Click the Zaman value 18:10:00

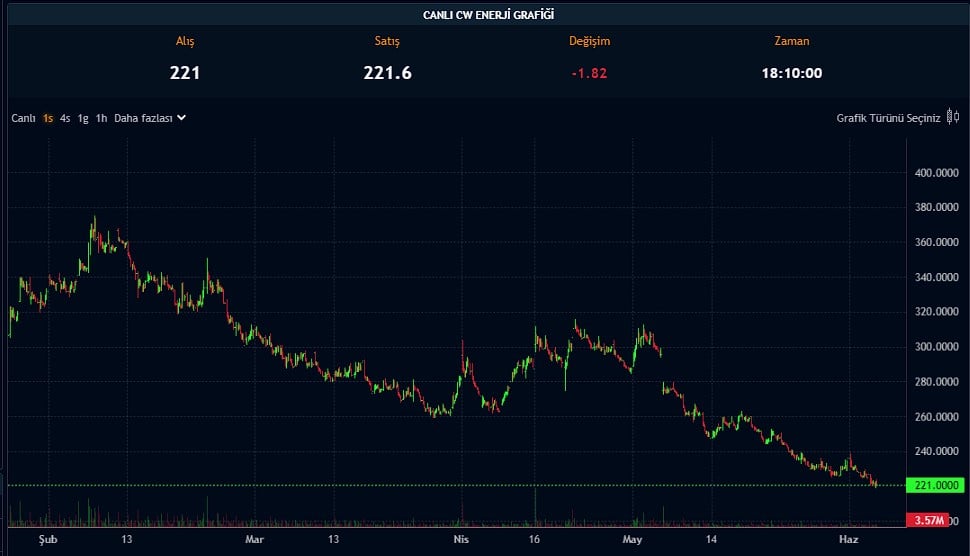(x=791, y=72)
